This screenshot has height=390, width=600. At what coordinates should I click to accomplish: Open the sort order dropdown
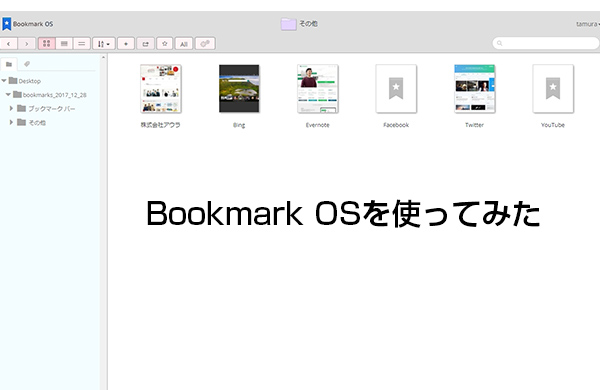pyautogui.click(x=104, y=44)
